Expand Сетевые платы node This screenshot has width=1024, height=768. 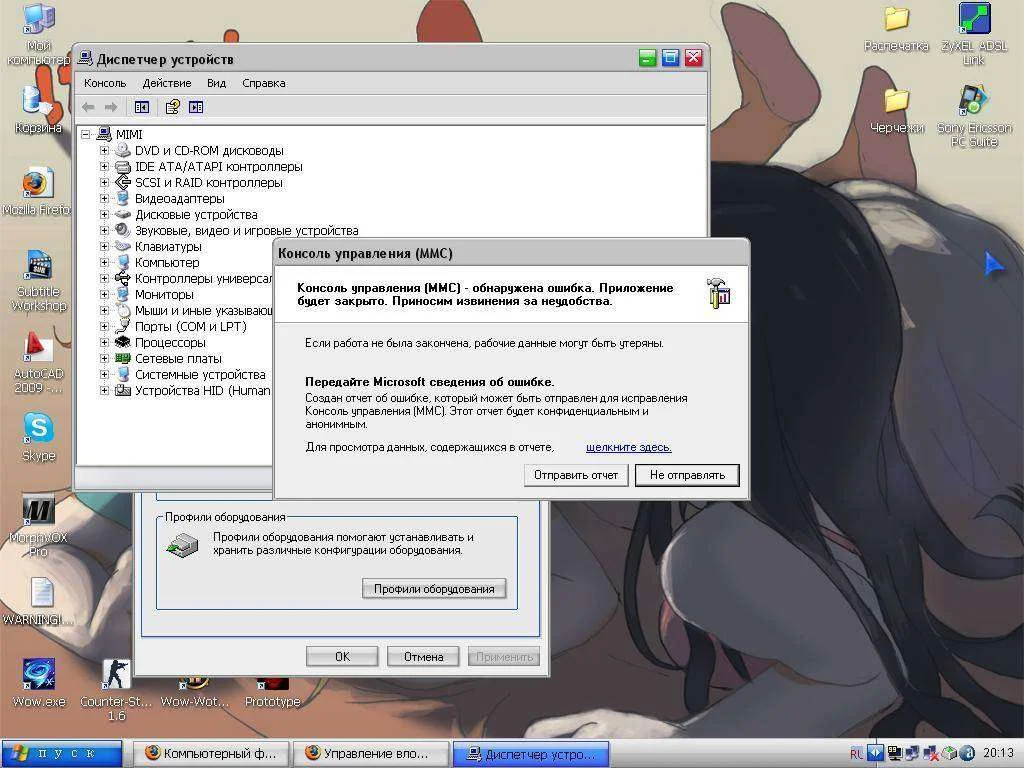(104, 359)
